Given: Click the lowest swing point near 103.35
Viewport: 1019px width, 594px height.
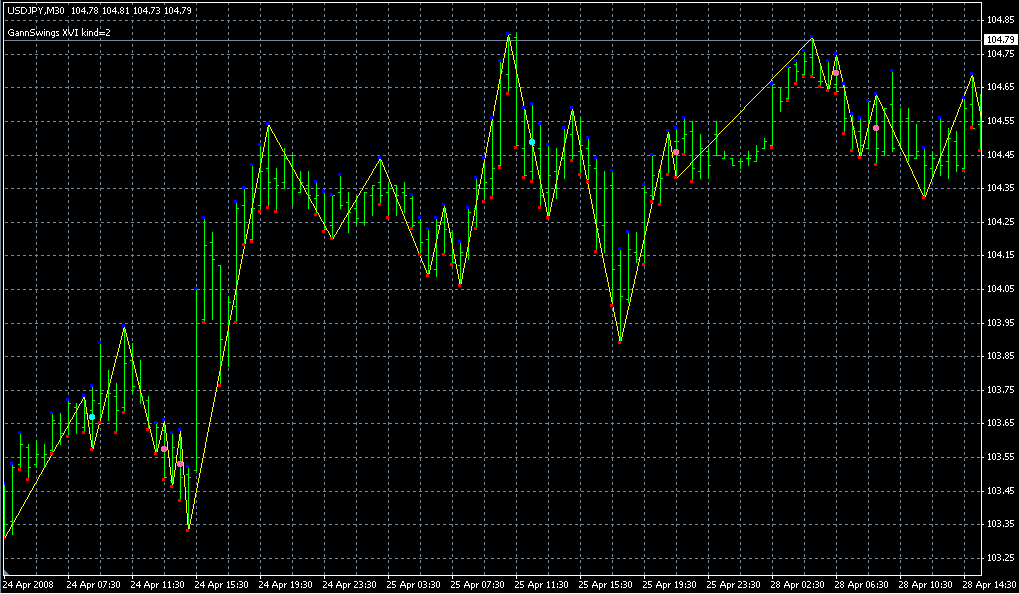Looking at the screenshot, I should [188, 528].
